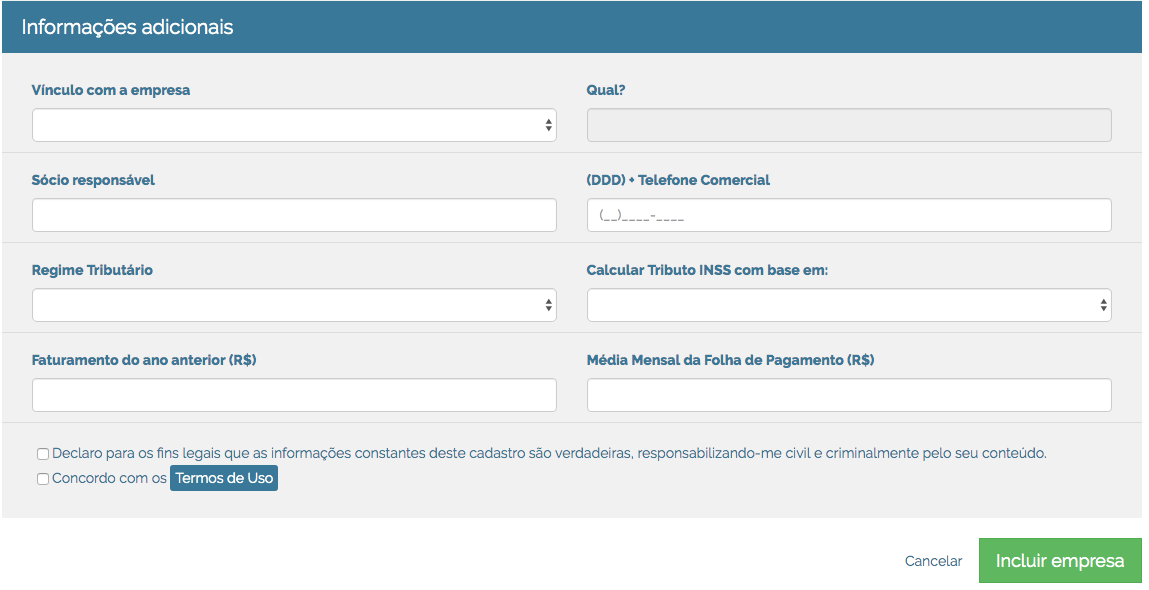
Task: Click the Média Mensal da Folha input
Action: [848, 395]
